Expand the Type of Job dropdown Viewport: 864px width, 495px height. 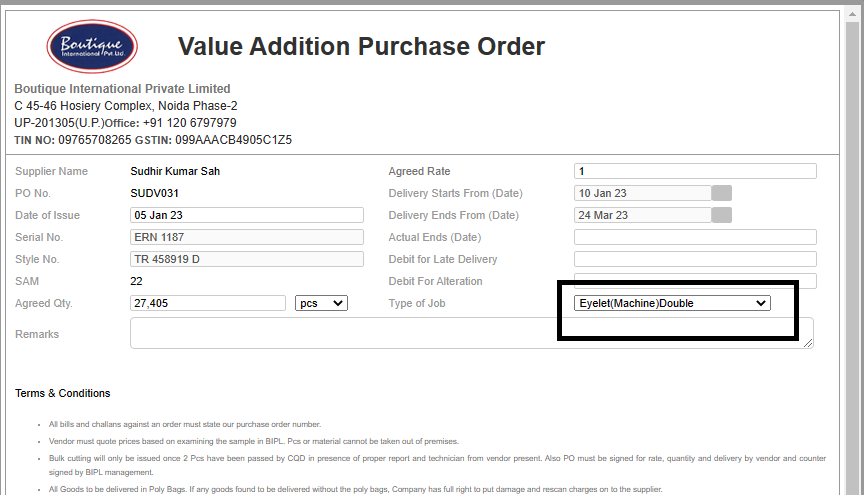tap(672, 303)
